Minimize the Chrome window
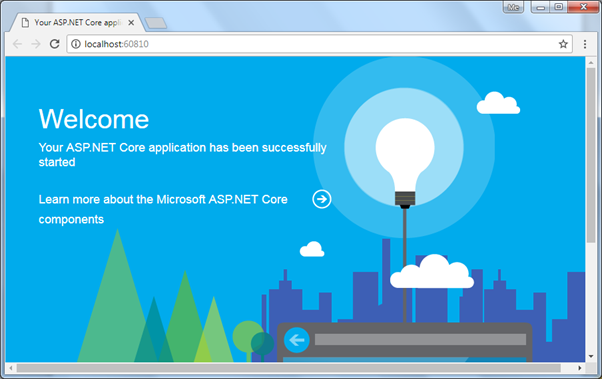 (x=540, y=7)
